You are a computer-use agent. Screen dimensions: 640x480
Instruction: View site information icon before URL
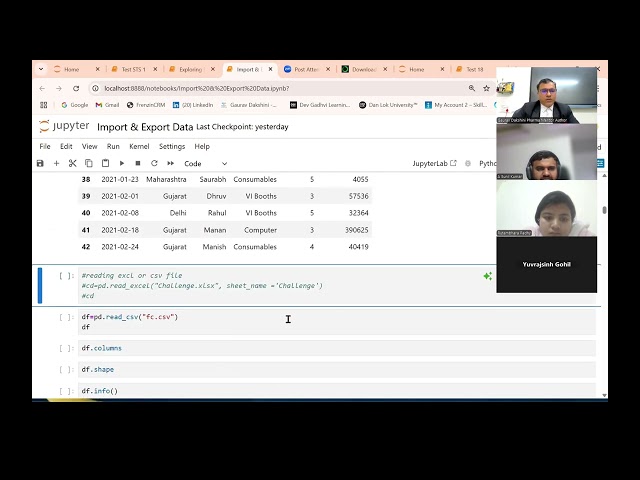96,88
